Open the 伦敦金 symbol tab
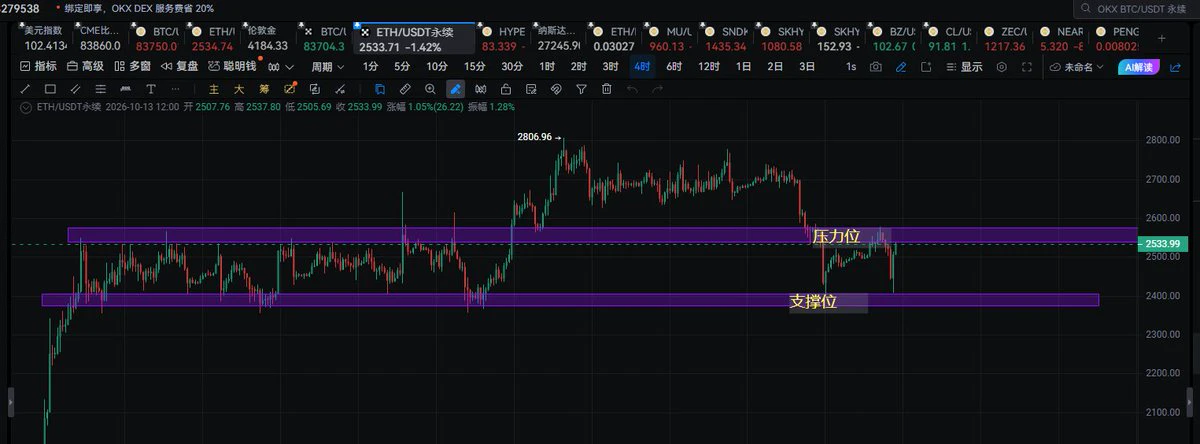The height and width of the screenshot is (444, 1200). pyautogui.click(x=267, y=38)
